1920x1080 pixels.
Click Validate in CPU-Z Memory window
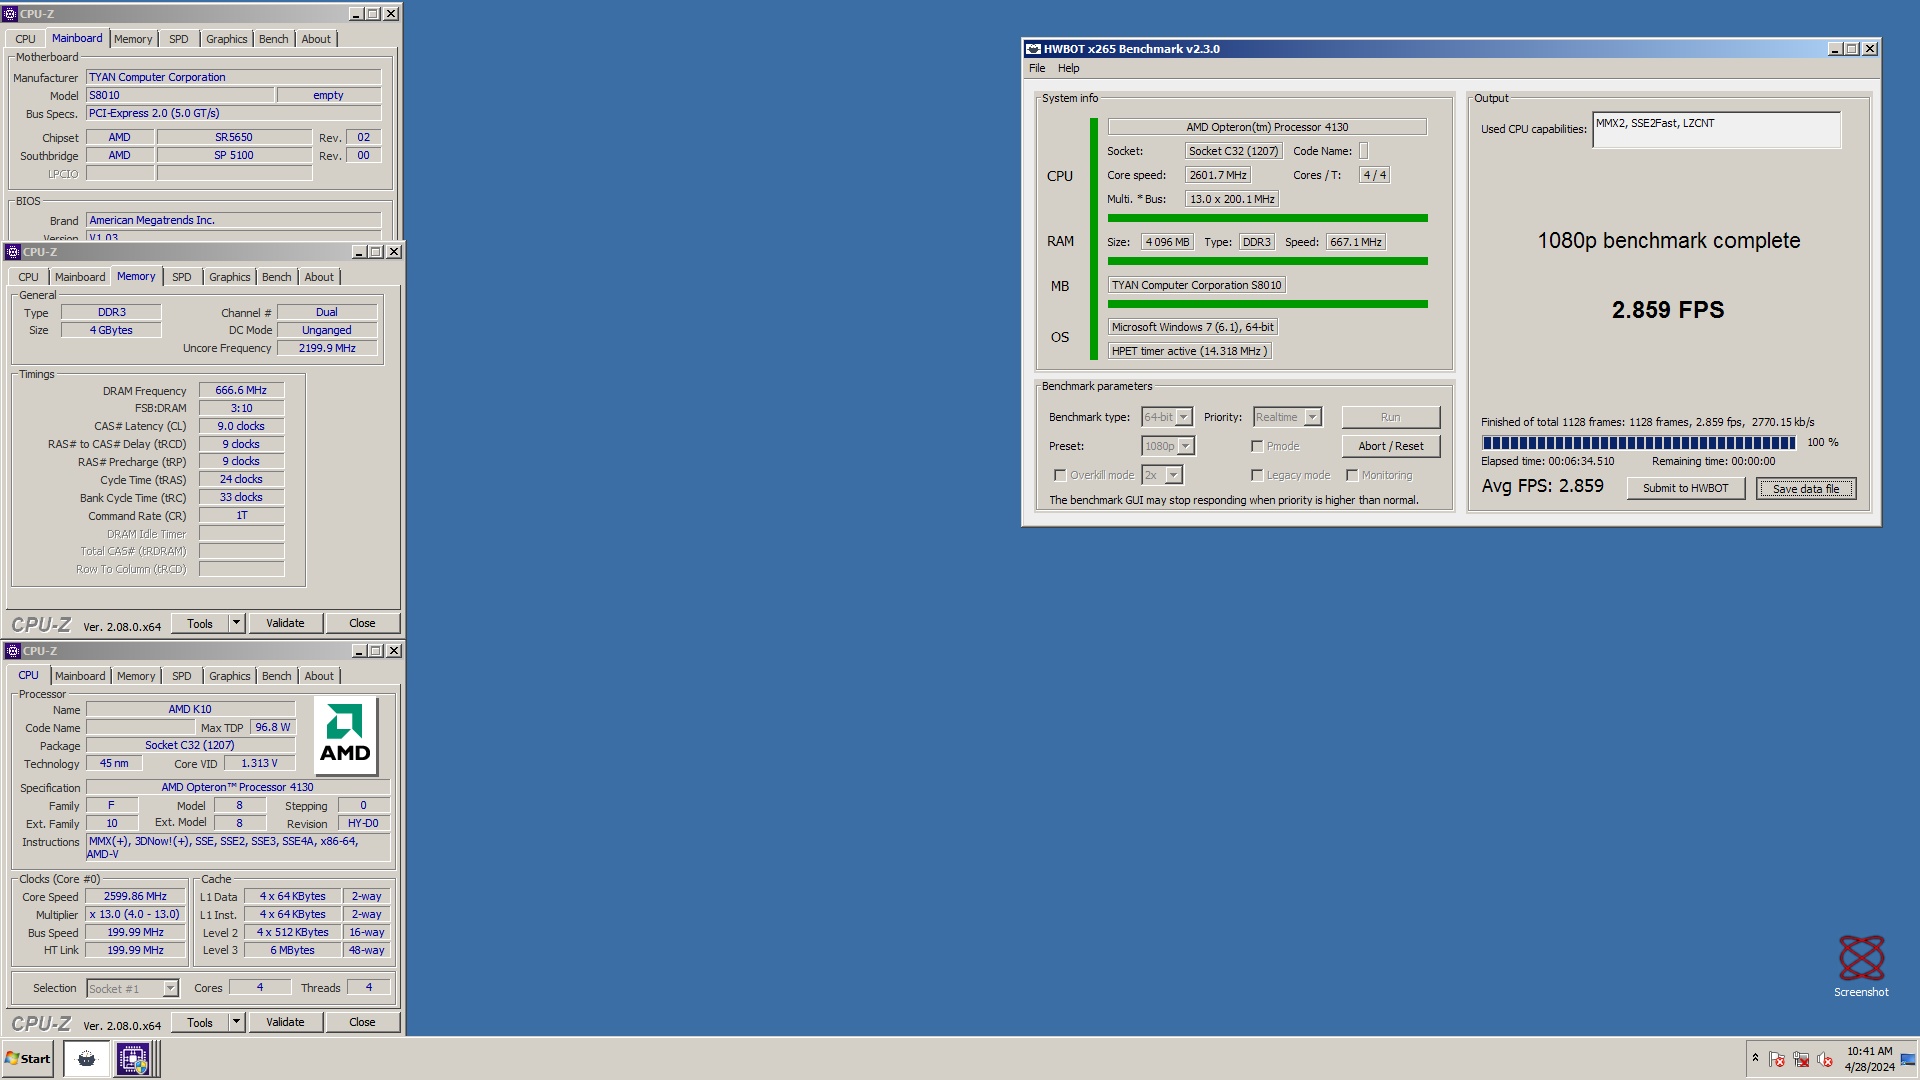[x=285, y=623]
